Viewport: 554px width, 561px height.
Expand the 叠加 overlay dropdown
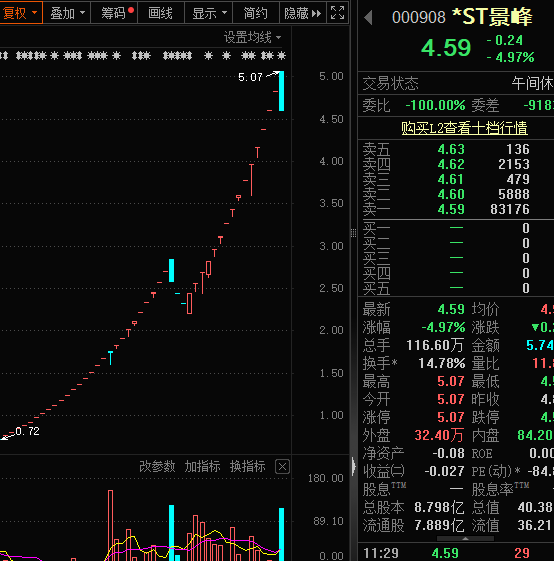tap(67, 13)
